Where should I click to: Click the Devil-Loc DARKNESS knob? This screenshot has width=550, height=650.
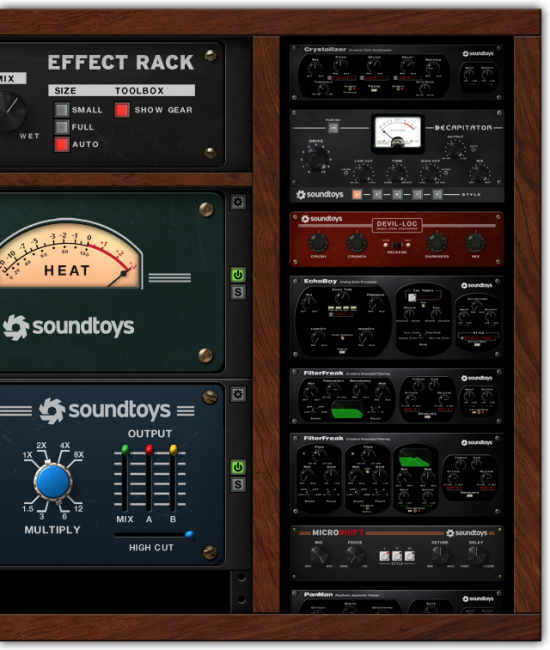click(437, 243)
